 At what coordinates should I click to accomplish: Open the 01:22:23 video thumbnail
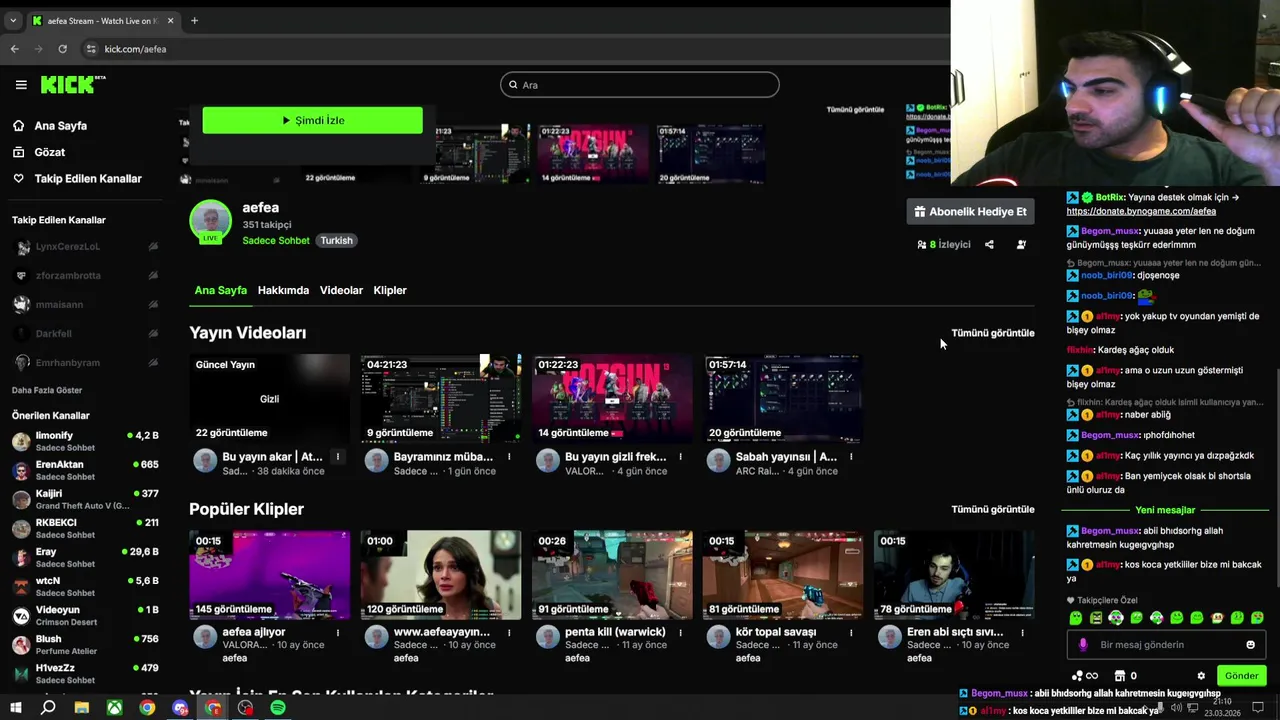pos(612,398)
